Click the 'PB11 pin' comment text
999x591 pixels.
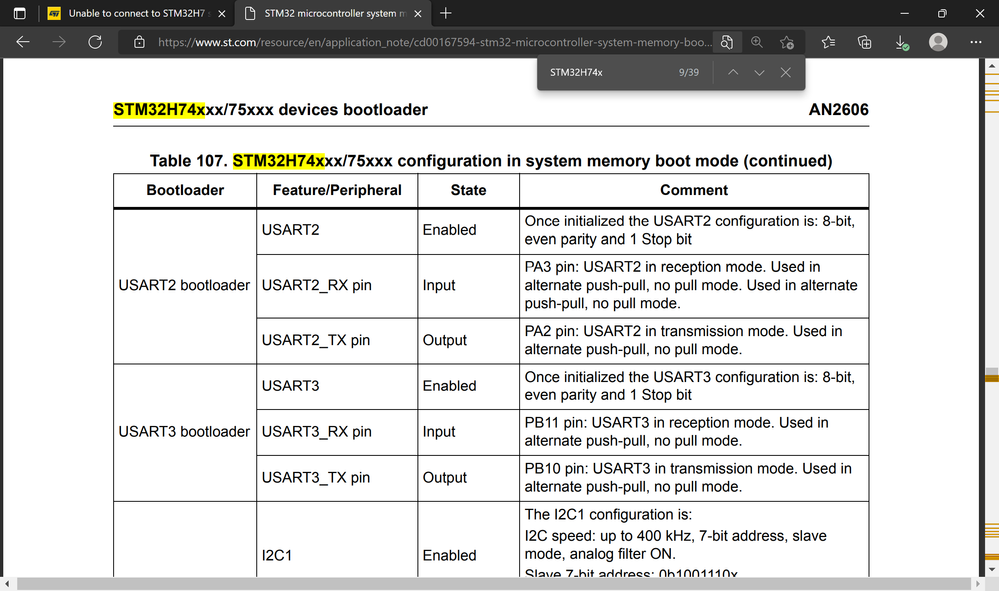click(677, 432)
